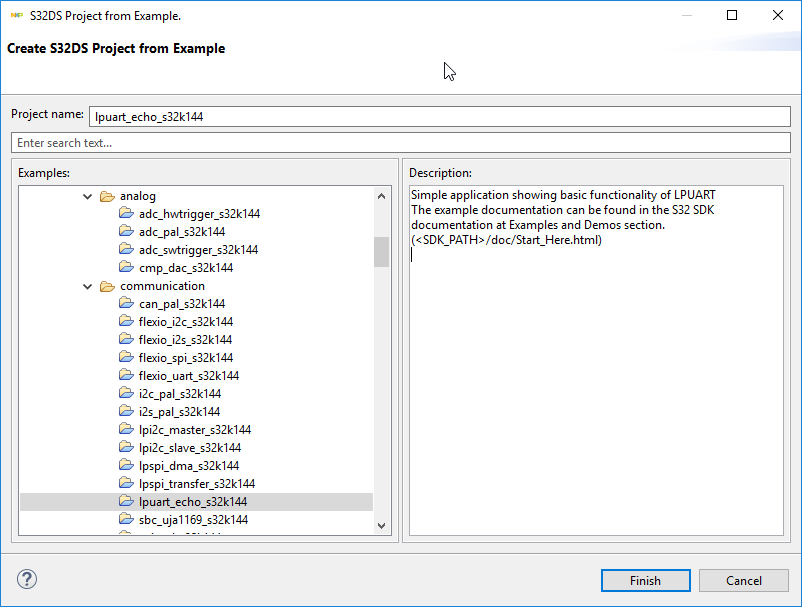Select the flexio_spi_s32k144 example
The height and width of the screenshot is (607, 802).
click(x=186, y=358)
